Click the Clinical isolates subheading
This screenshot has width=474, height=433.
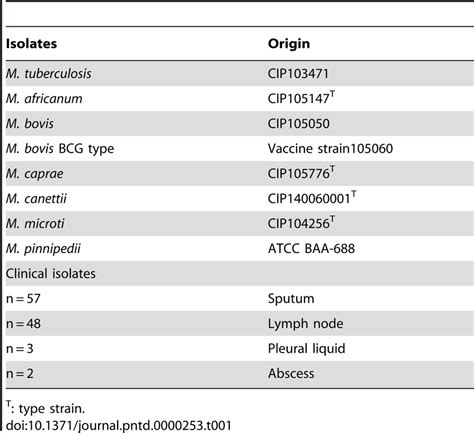click(51, 274)
